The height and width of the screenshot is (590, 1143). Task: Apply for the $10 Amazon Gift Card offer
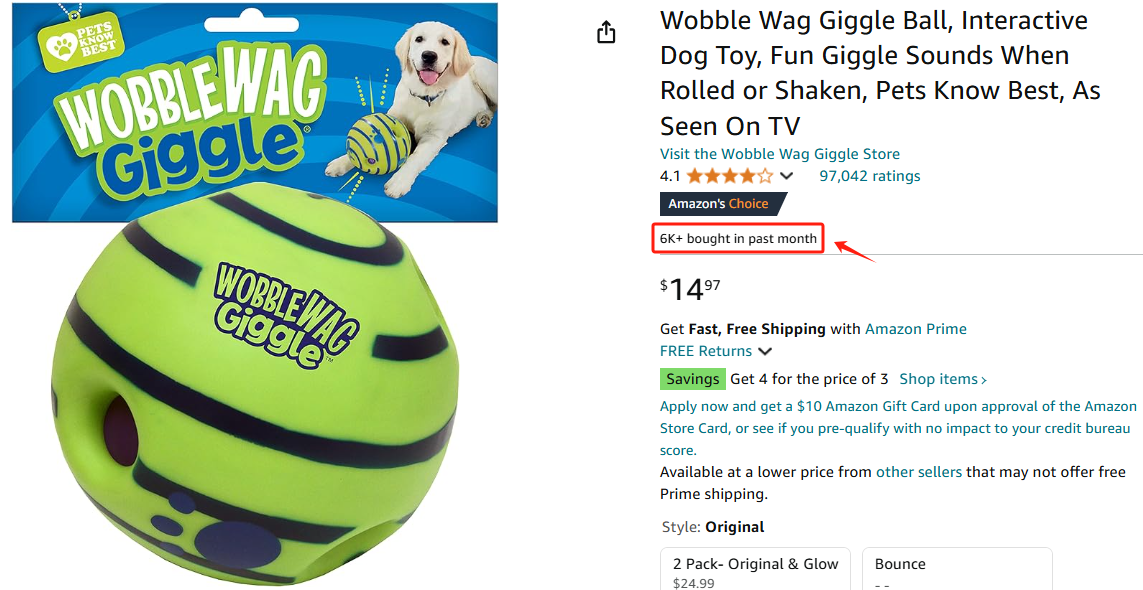(898, 428)
